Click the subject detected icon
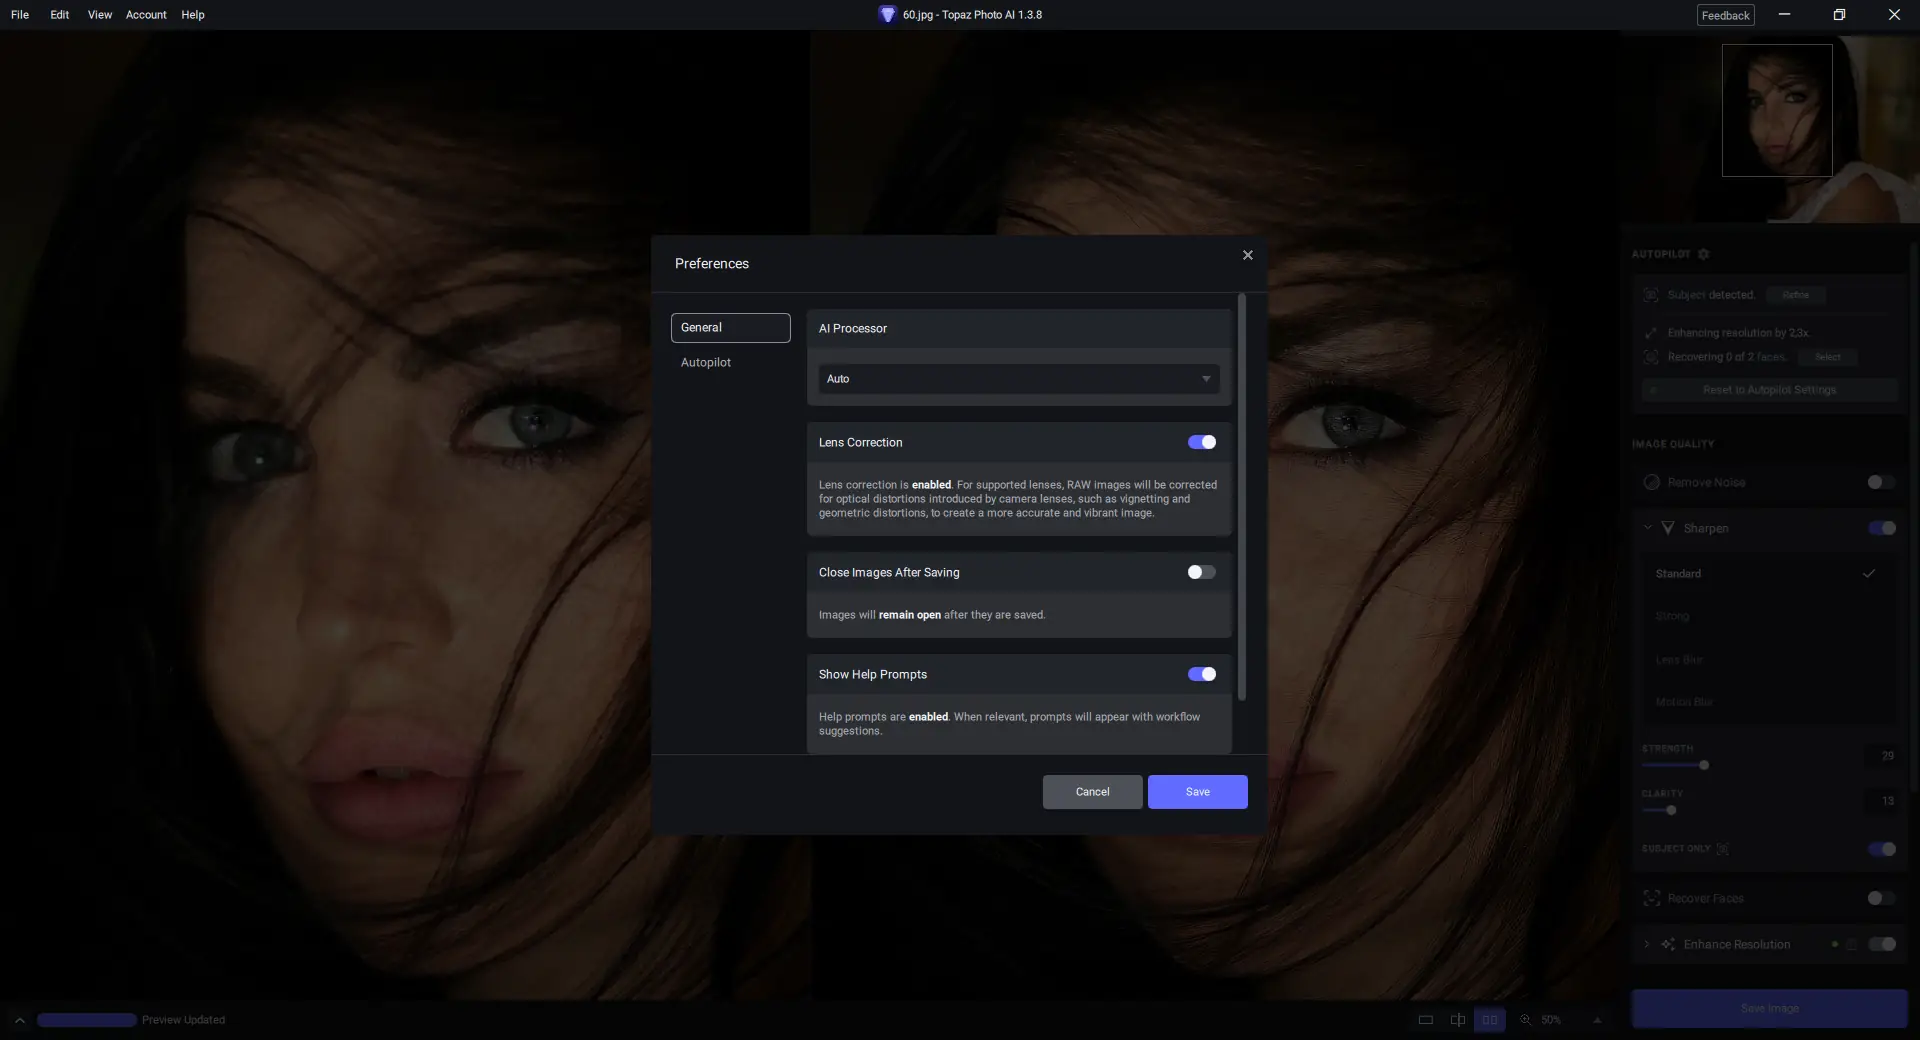 pos(1651,295)
